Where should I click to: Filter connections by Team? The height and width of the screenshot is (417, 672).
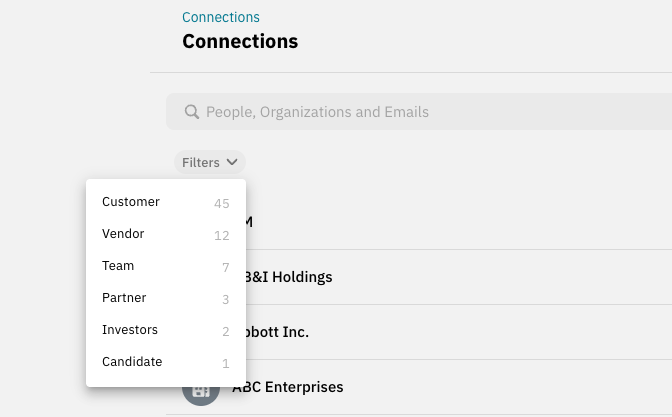pyautogui.click(x=118, y=266)
